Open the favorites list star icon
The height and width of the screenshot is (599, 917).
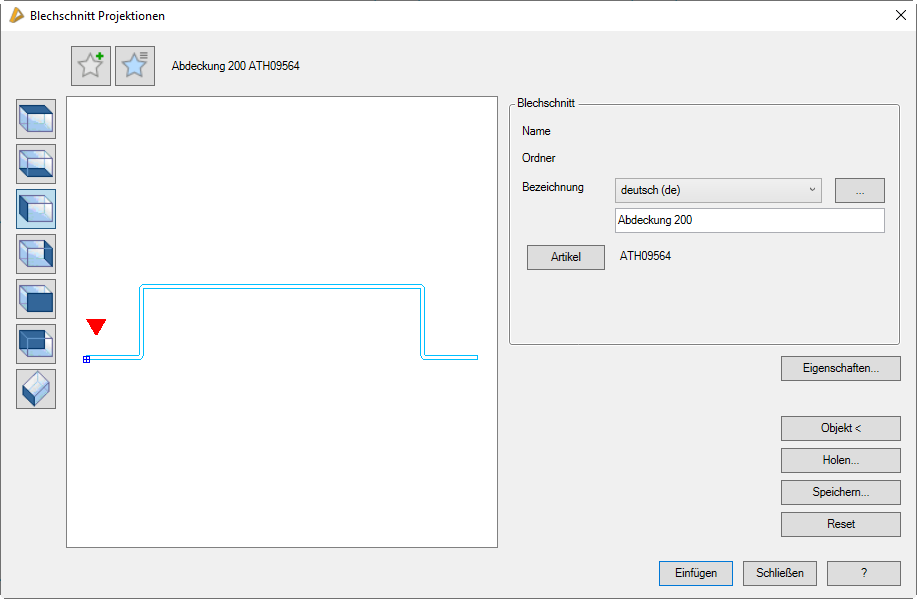coord(135,66)
